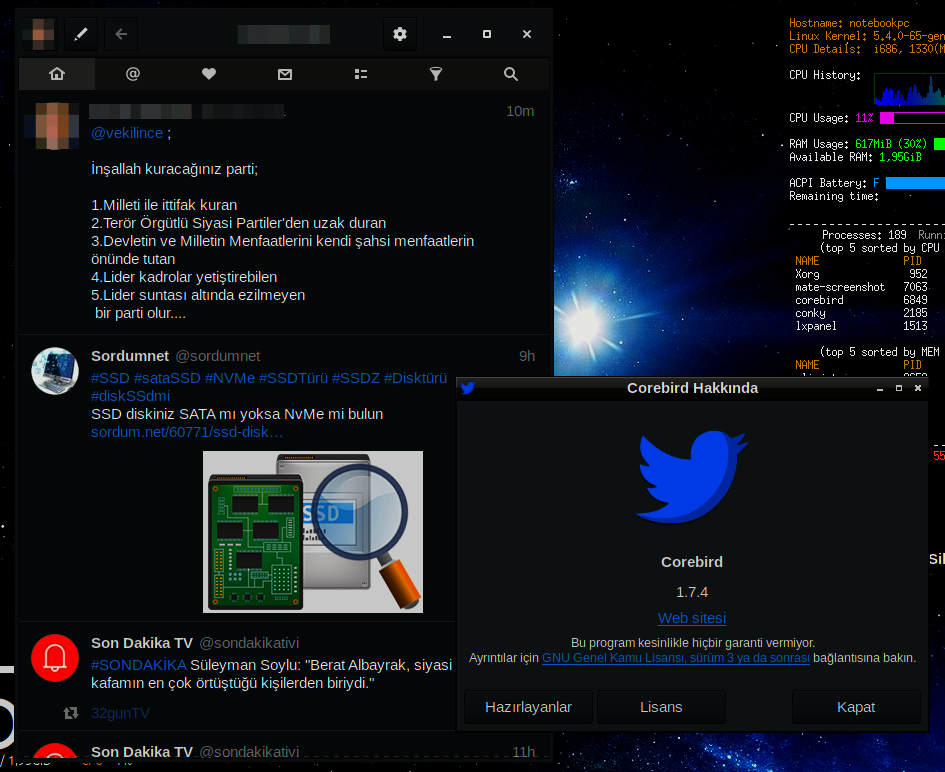Click the corebird row in conky process list
Screen dimensions: 945x772
[861, 300]
